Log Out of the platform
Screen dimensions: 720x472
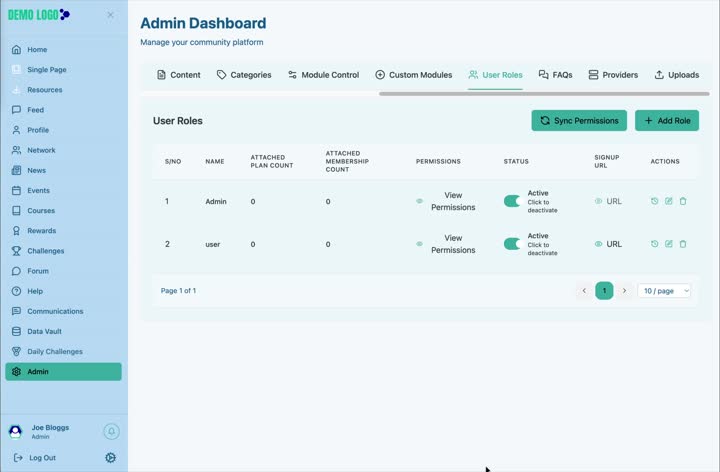(x=35, y=458)
